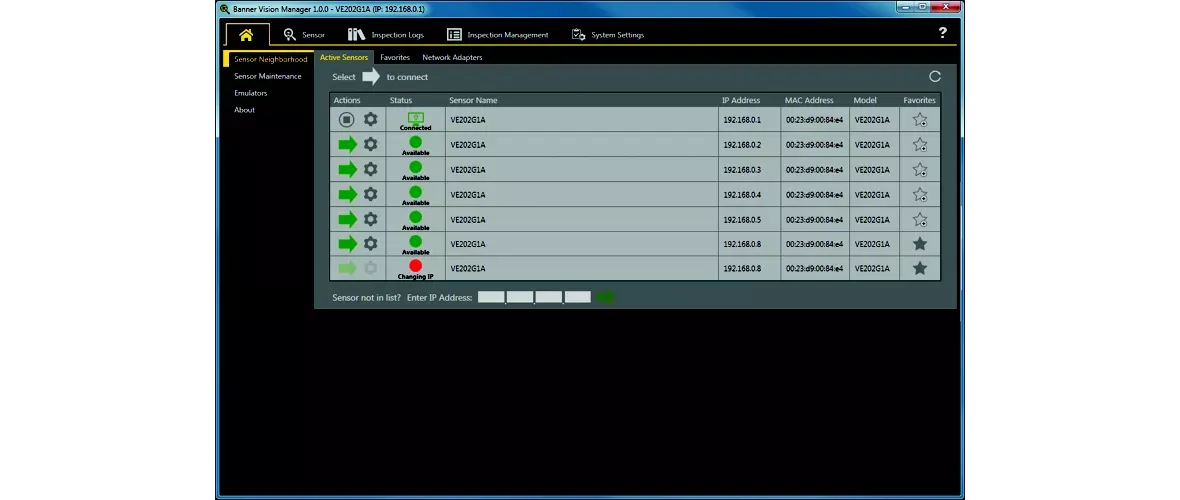Add sensor 192.168.0.2 to favorites

point(920,145)
